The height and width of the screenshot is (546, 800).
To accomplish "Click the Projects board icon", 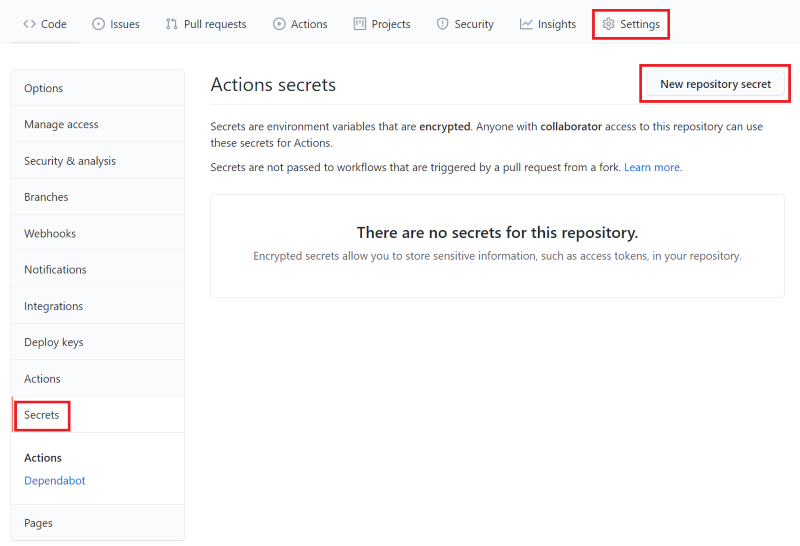I will point(359,24).
